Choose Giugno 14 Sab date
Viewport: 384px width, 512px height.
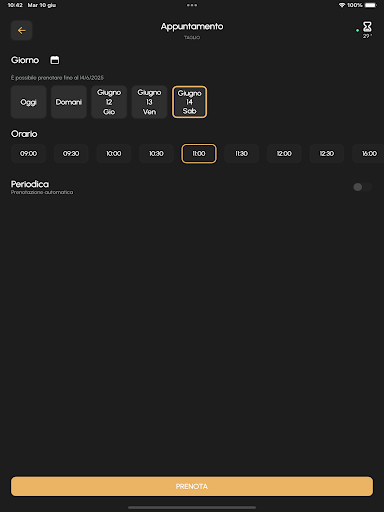(x=189, y=102)
